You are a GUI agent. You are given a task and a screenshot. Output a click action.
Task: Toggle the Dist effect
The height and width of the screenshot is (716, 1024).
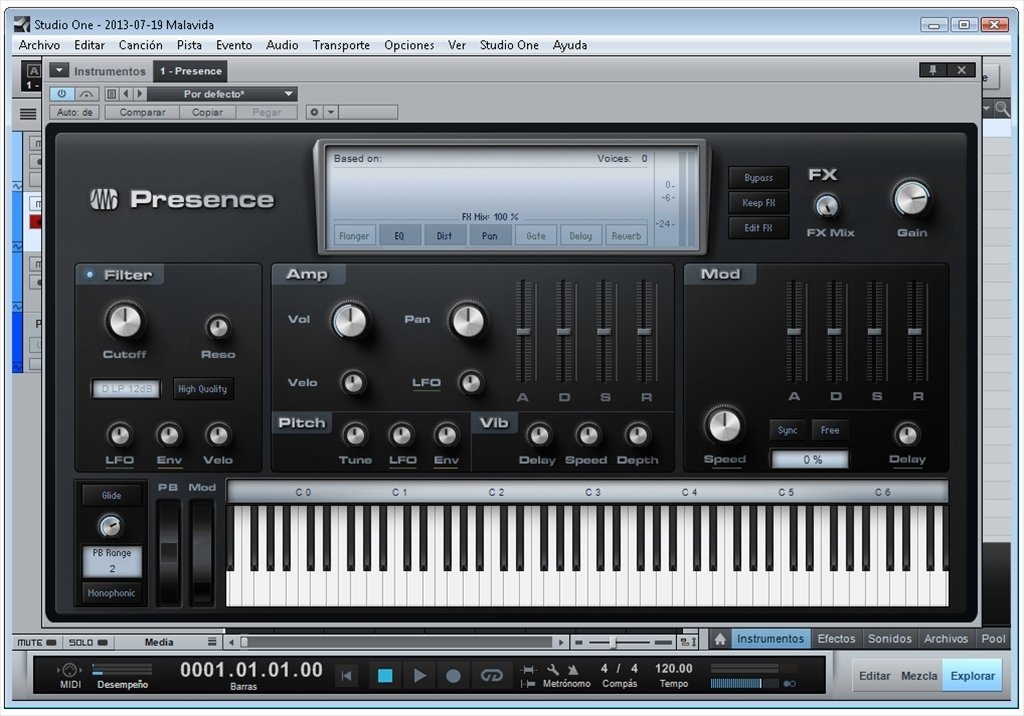click(x=444, y=236)
